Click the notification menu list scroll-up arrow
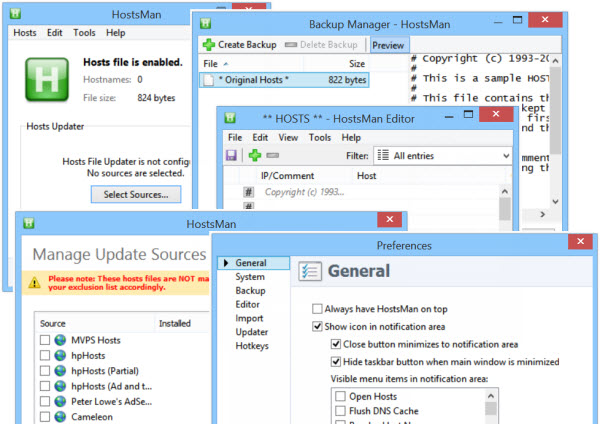 click(491, 395)
